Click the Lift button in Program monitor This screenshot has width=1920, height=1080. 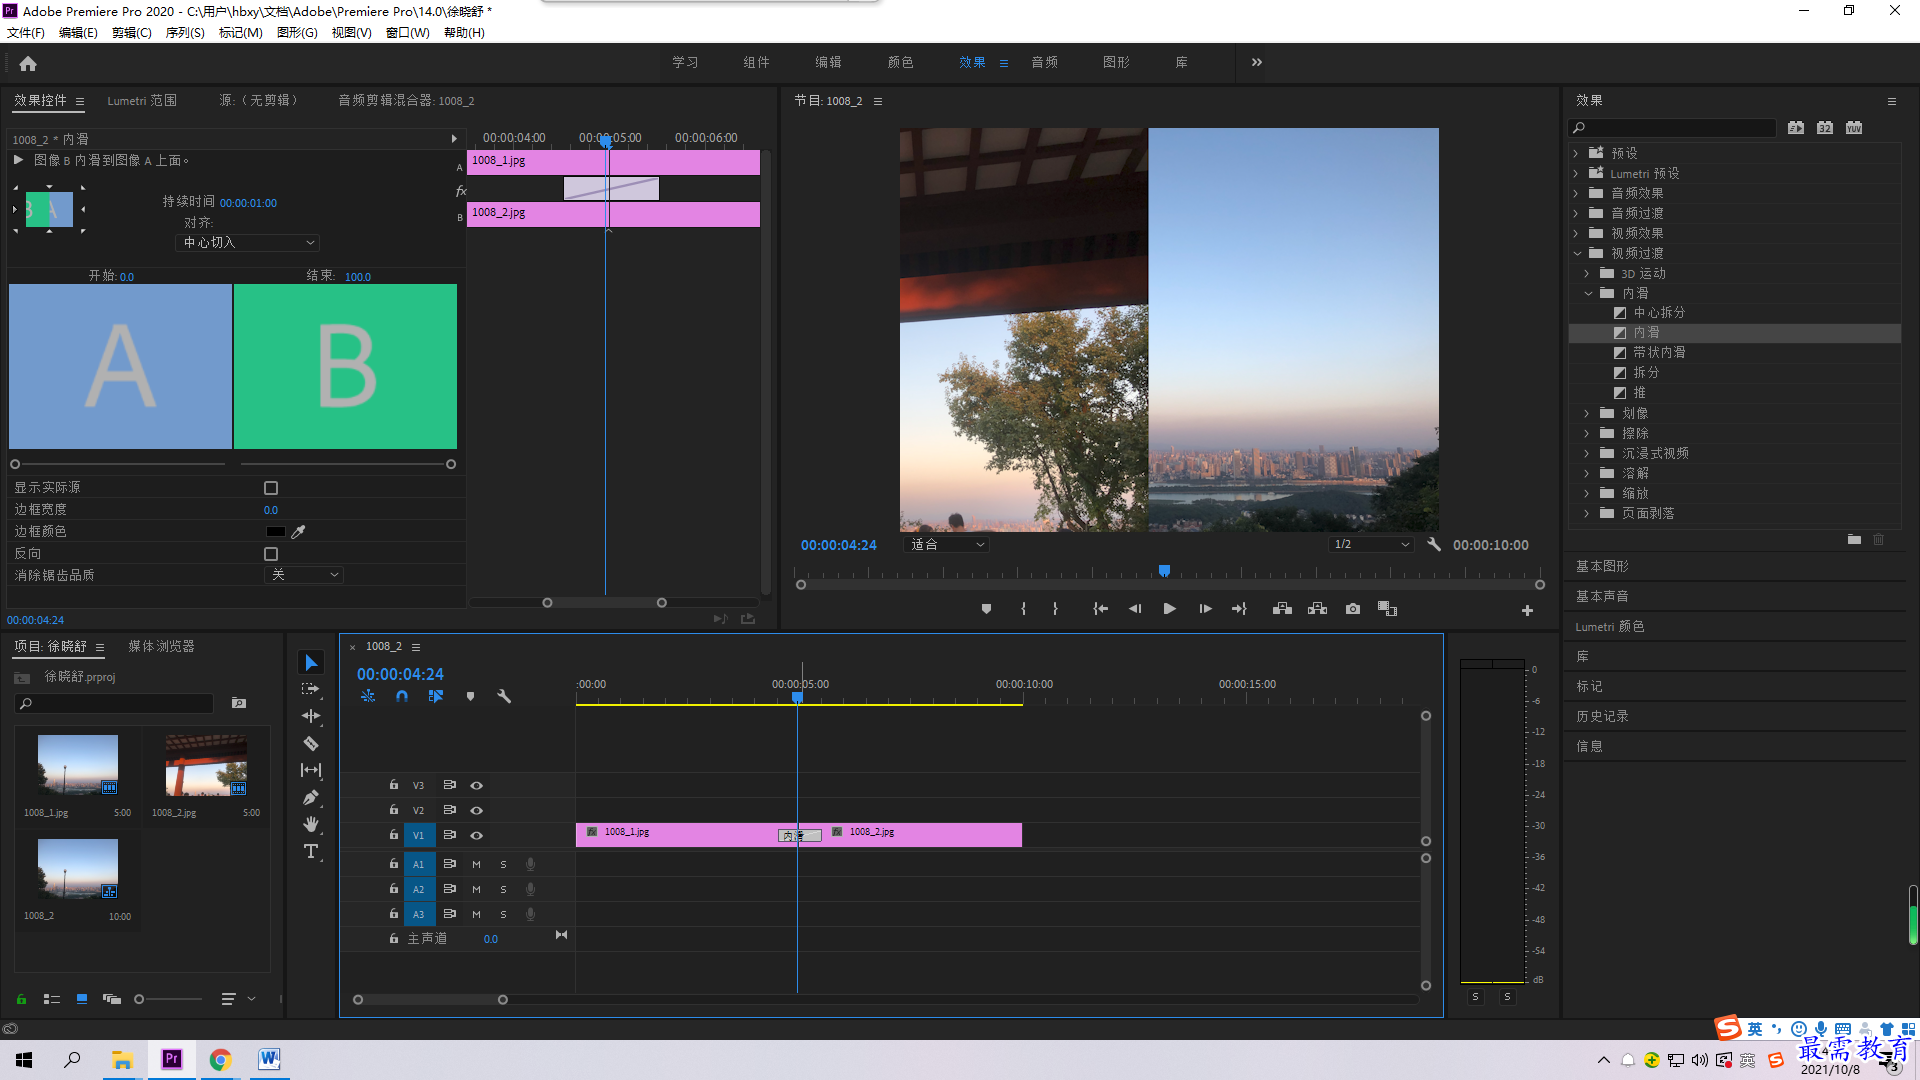[x=1282, y=609]
